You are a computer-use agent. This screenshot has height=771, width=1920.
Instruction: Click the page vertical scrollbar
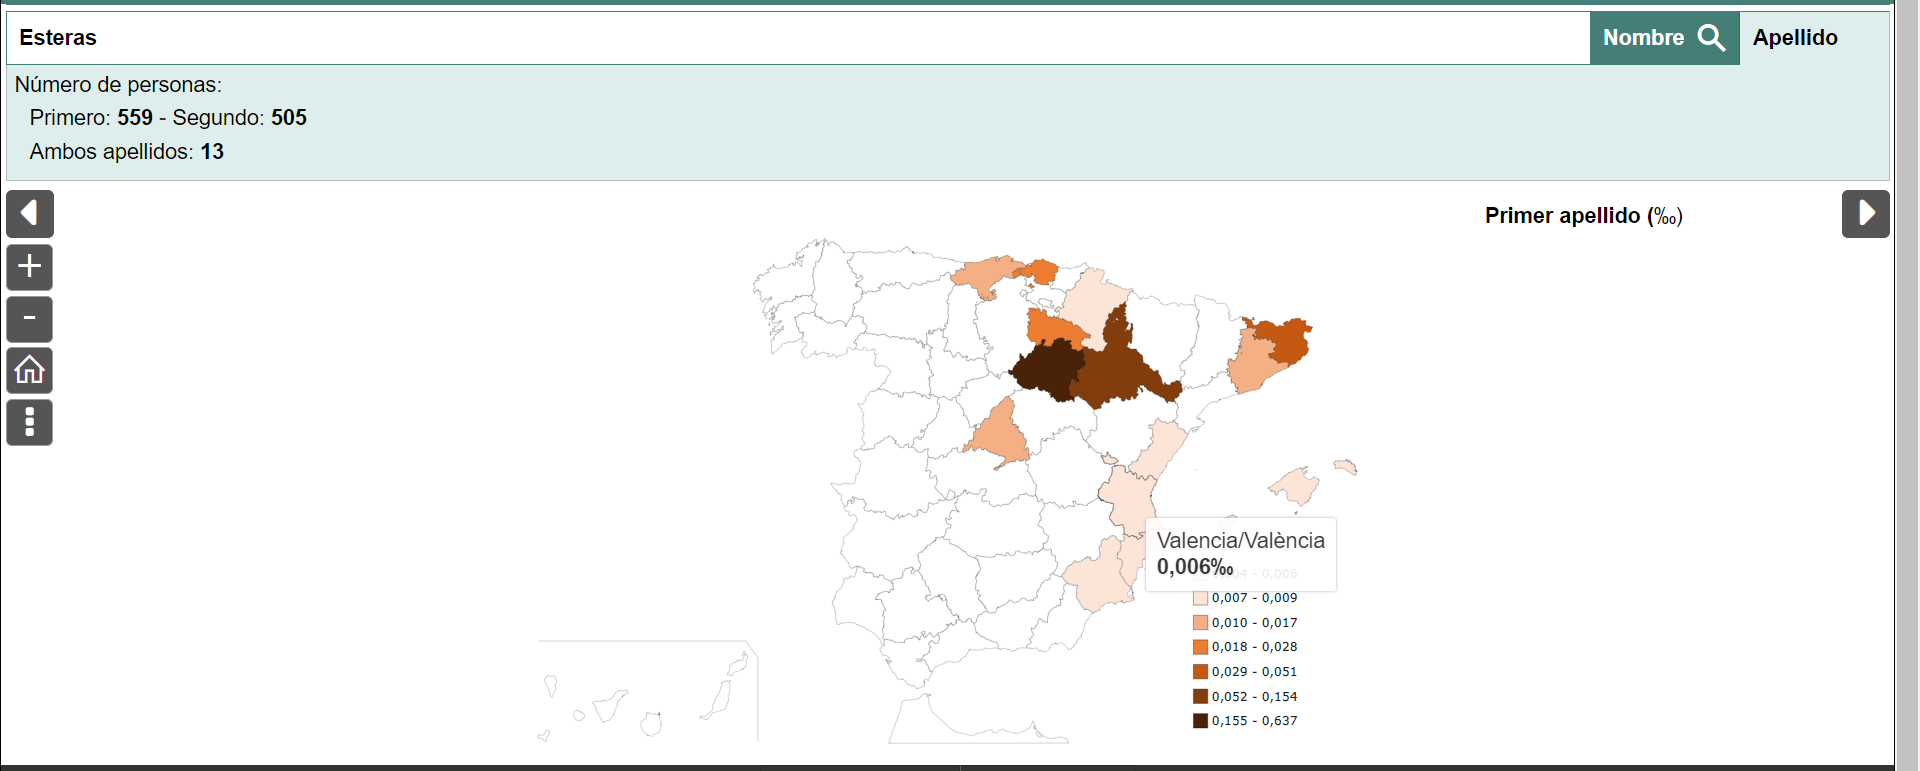pos(1908,385)
